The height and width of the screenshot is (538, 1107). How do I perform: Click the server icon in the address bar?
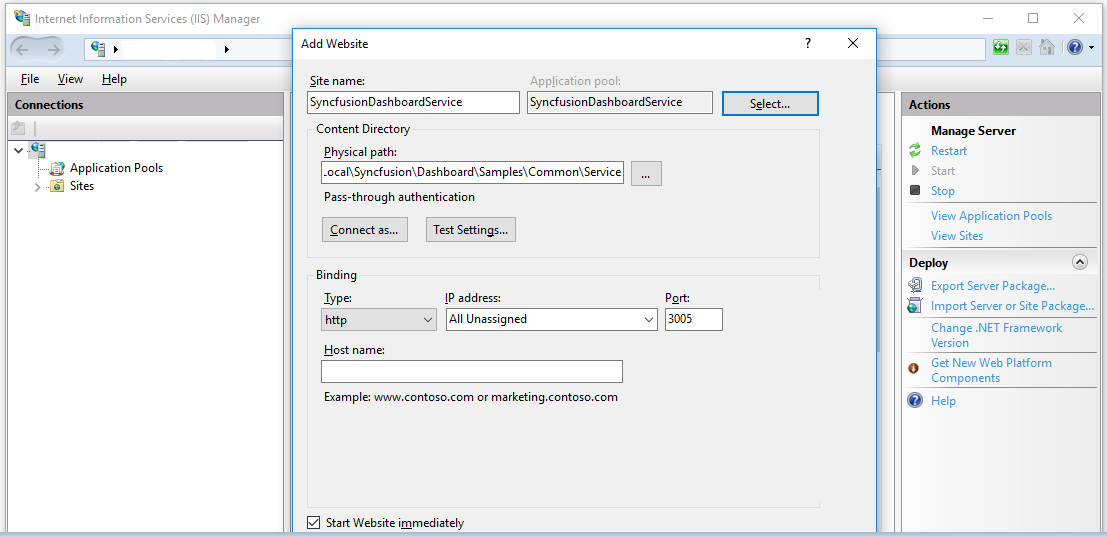(98, 49)
